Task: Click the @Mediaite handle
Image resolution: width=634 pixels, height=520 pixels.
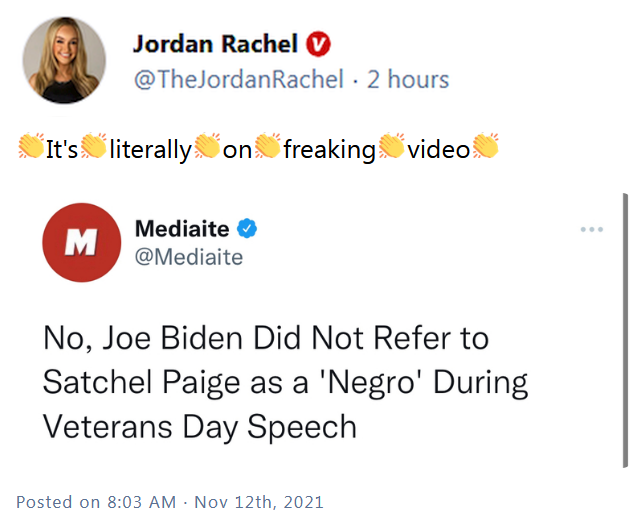Action: [189, 258]
